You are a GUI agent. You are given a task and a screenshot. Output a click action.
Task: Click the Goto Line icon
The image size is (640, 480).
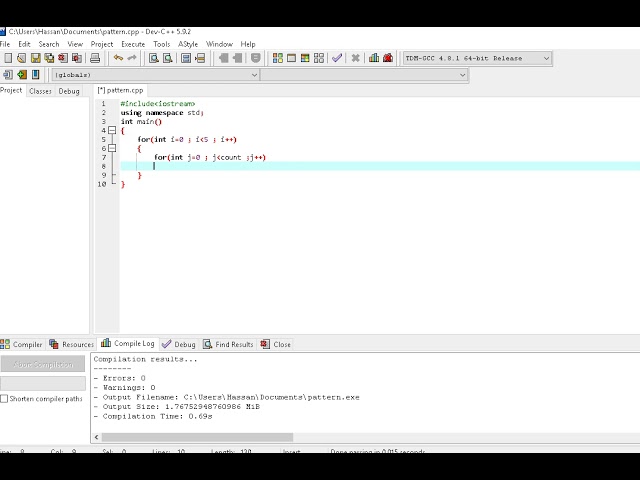coord(200,58)
